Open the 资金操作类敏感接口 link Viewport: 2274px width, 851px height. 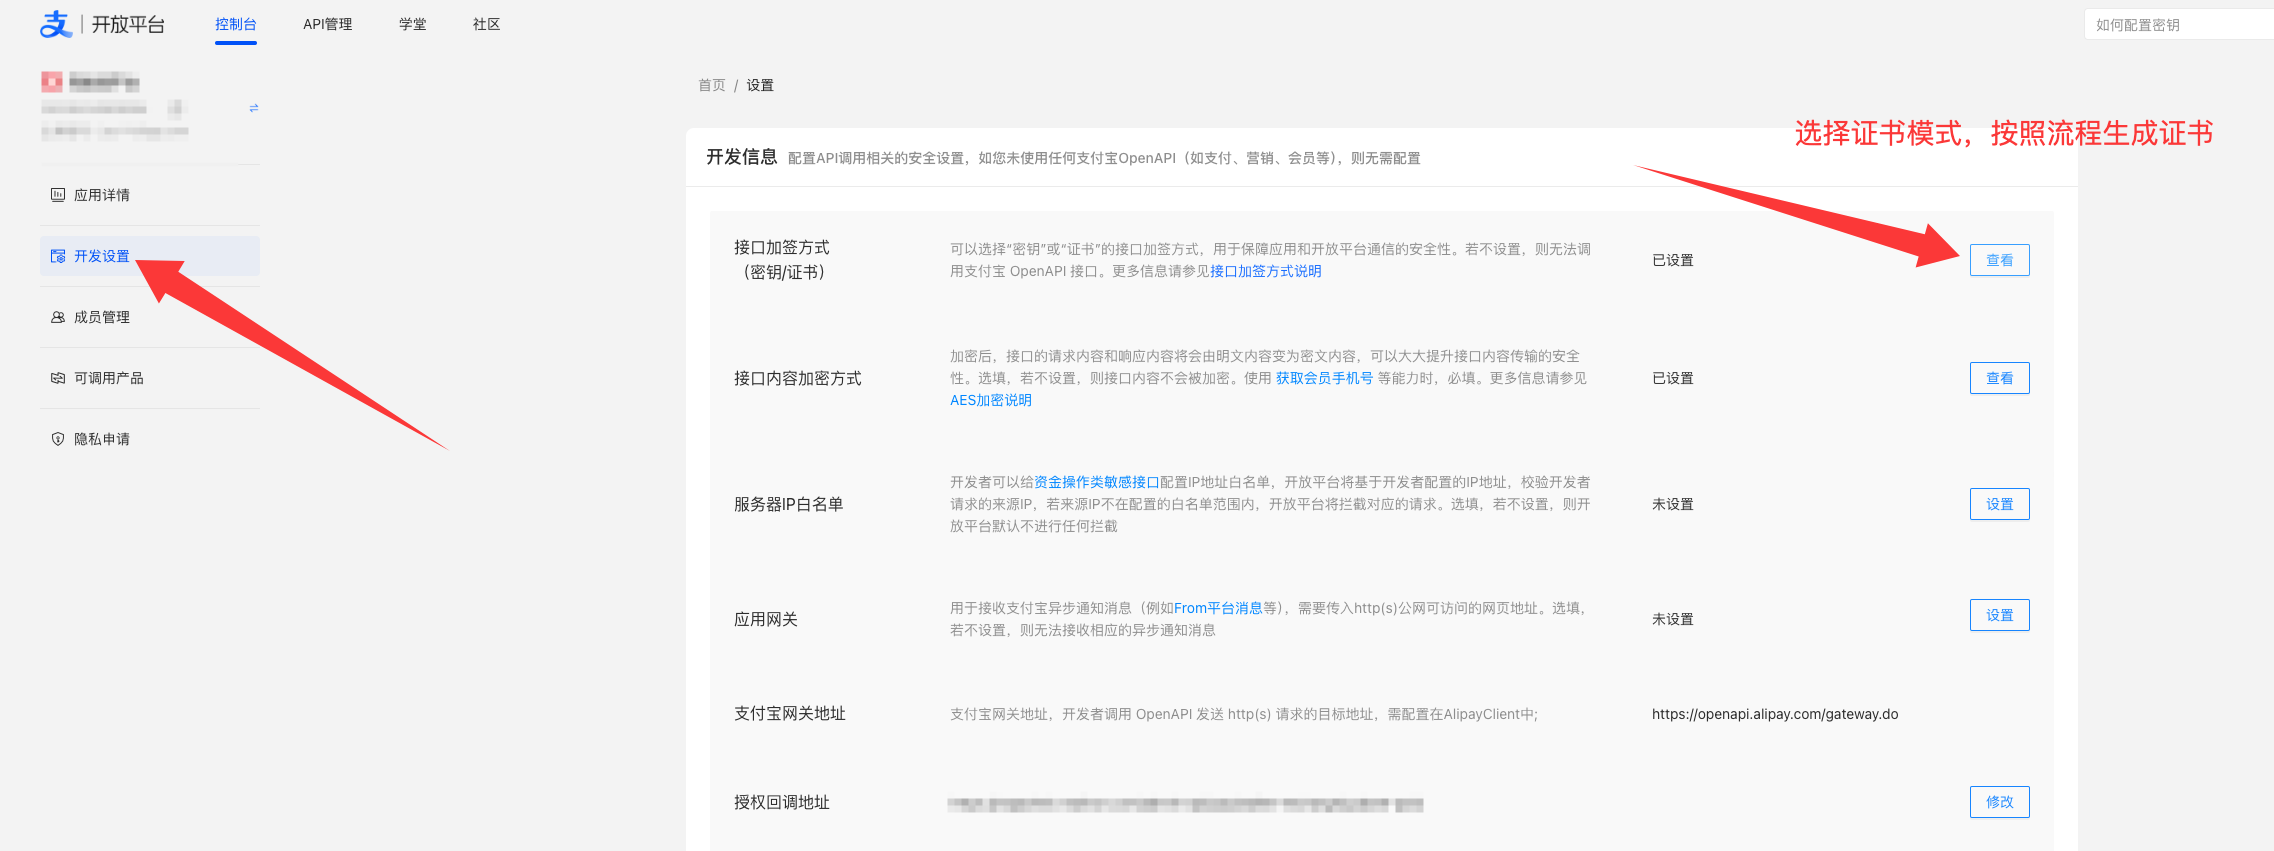click(1097, 482)
